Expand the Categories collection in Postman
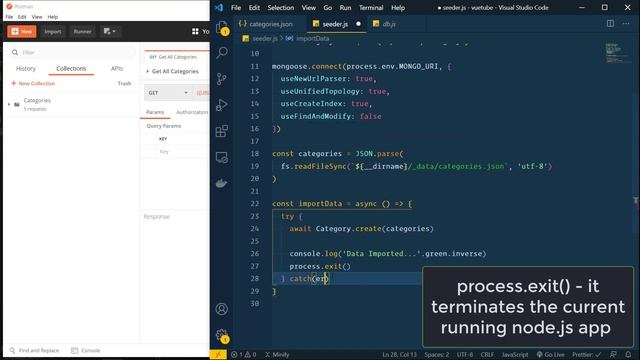The height and width of the screenshot is (360, 640). click(x=9, y=104)
